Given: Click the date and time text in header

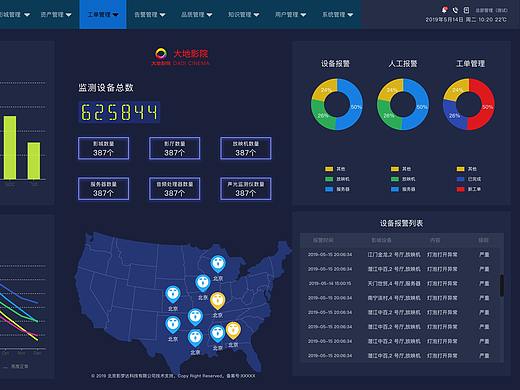Looking at the screenshot, I should pyautogui.click(x=466, y=20).
